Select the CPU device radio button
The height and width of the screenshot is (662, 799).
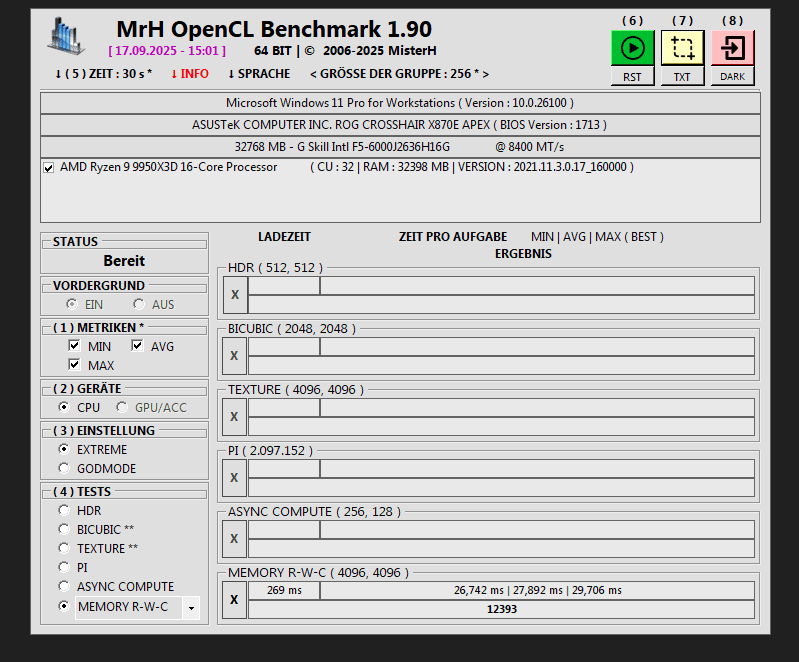tap(64, 407)
